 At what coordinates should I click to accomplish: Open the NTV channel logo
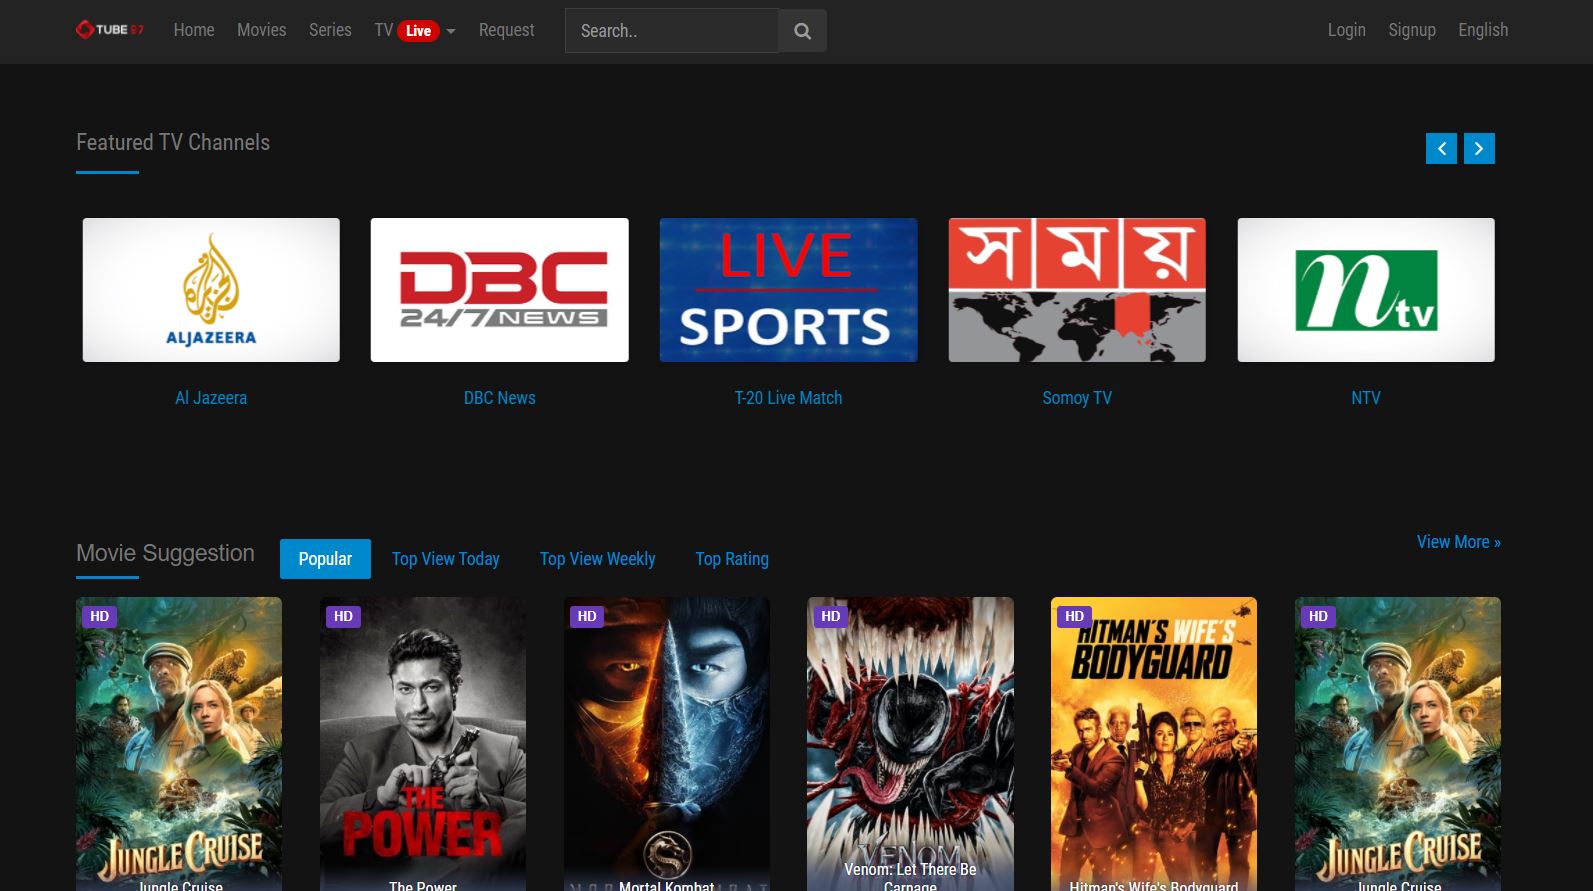[1366, 290]
